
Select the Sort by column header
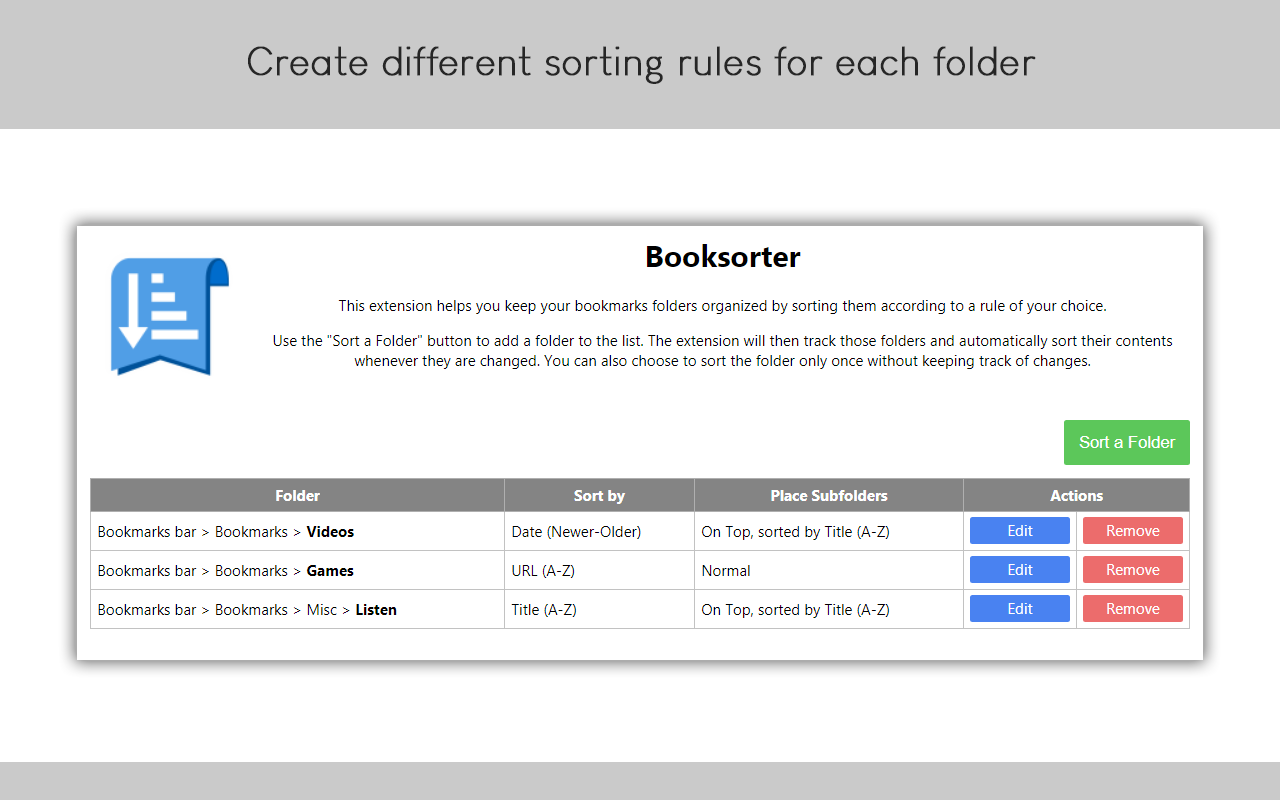coord(599,495)
